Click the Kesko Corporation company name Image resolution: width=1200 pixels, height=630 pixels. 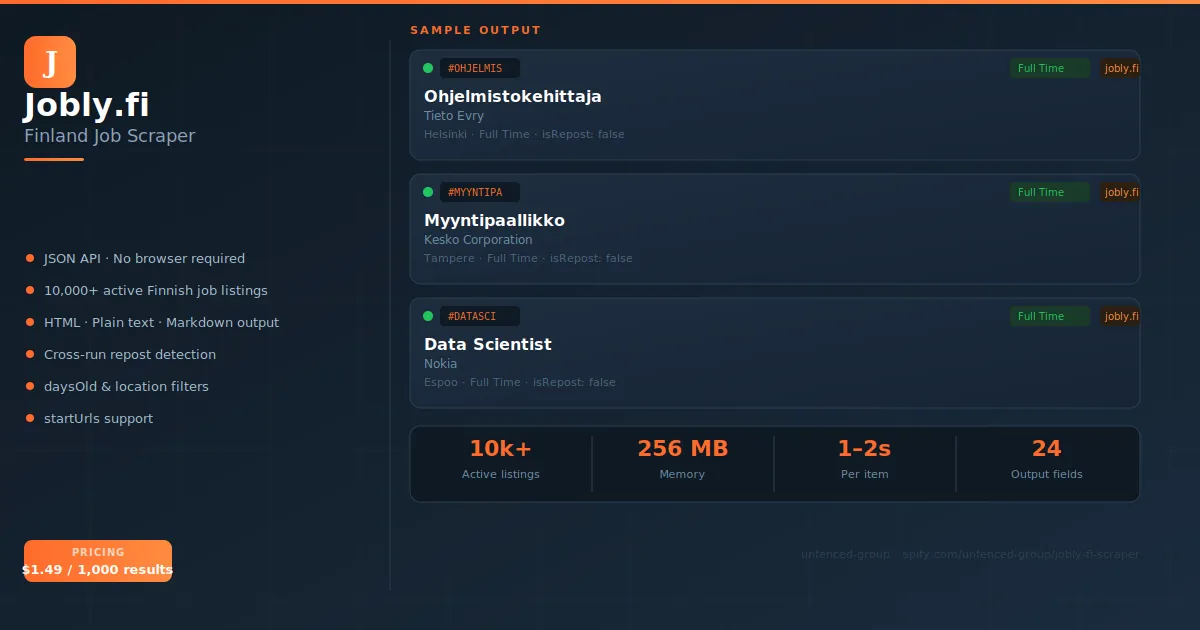(478, 240)
